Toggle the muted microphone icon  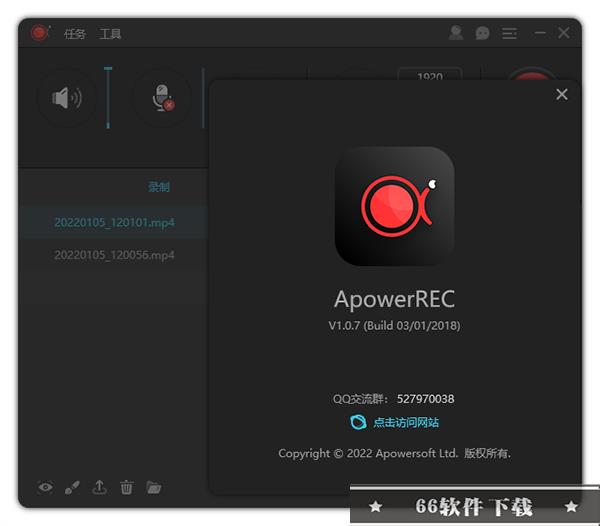tap(162, 98)
